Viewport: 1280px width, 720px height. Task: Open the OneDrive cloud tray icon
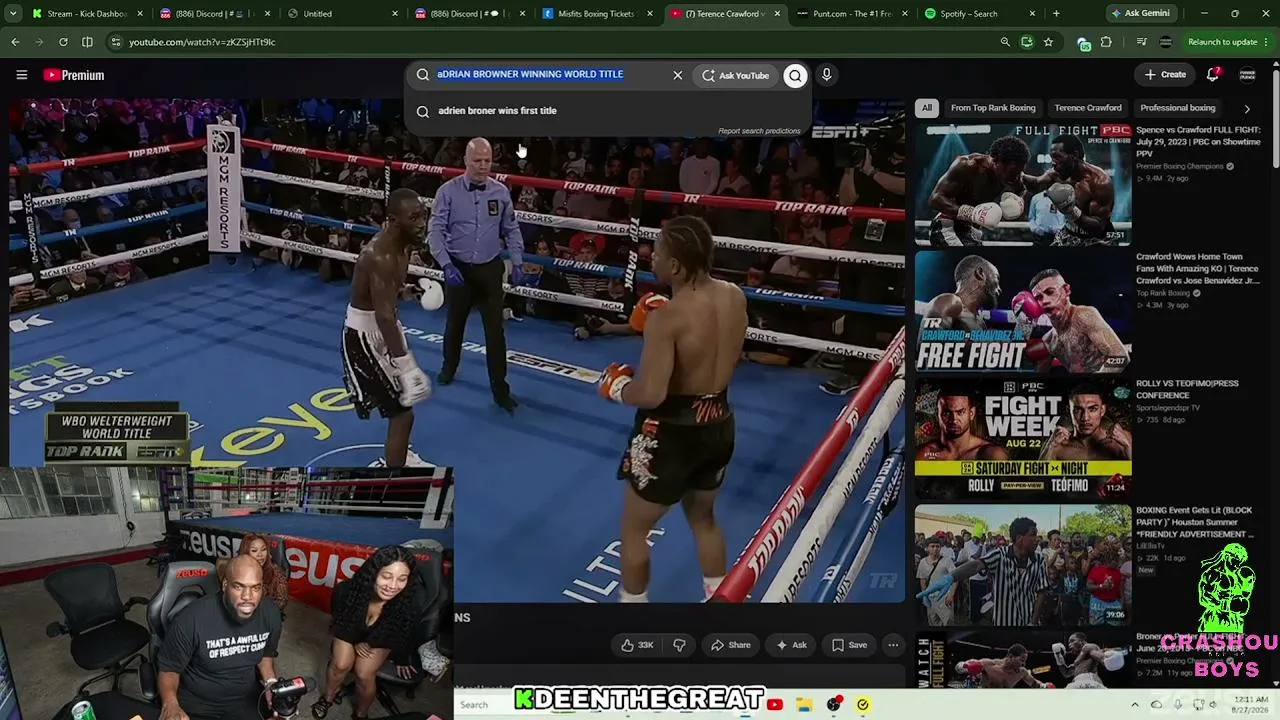pos(1157,705)
